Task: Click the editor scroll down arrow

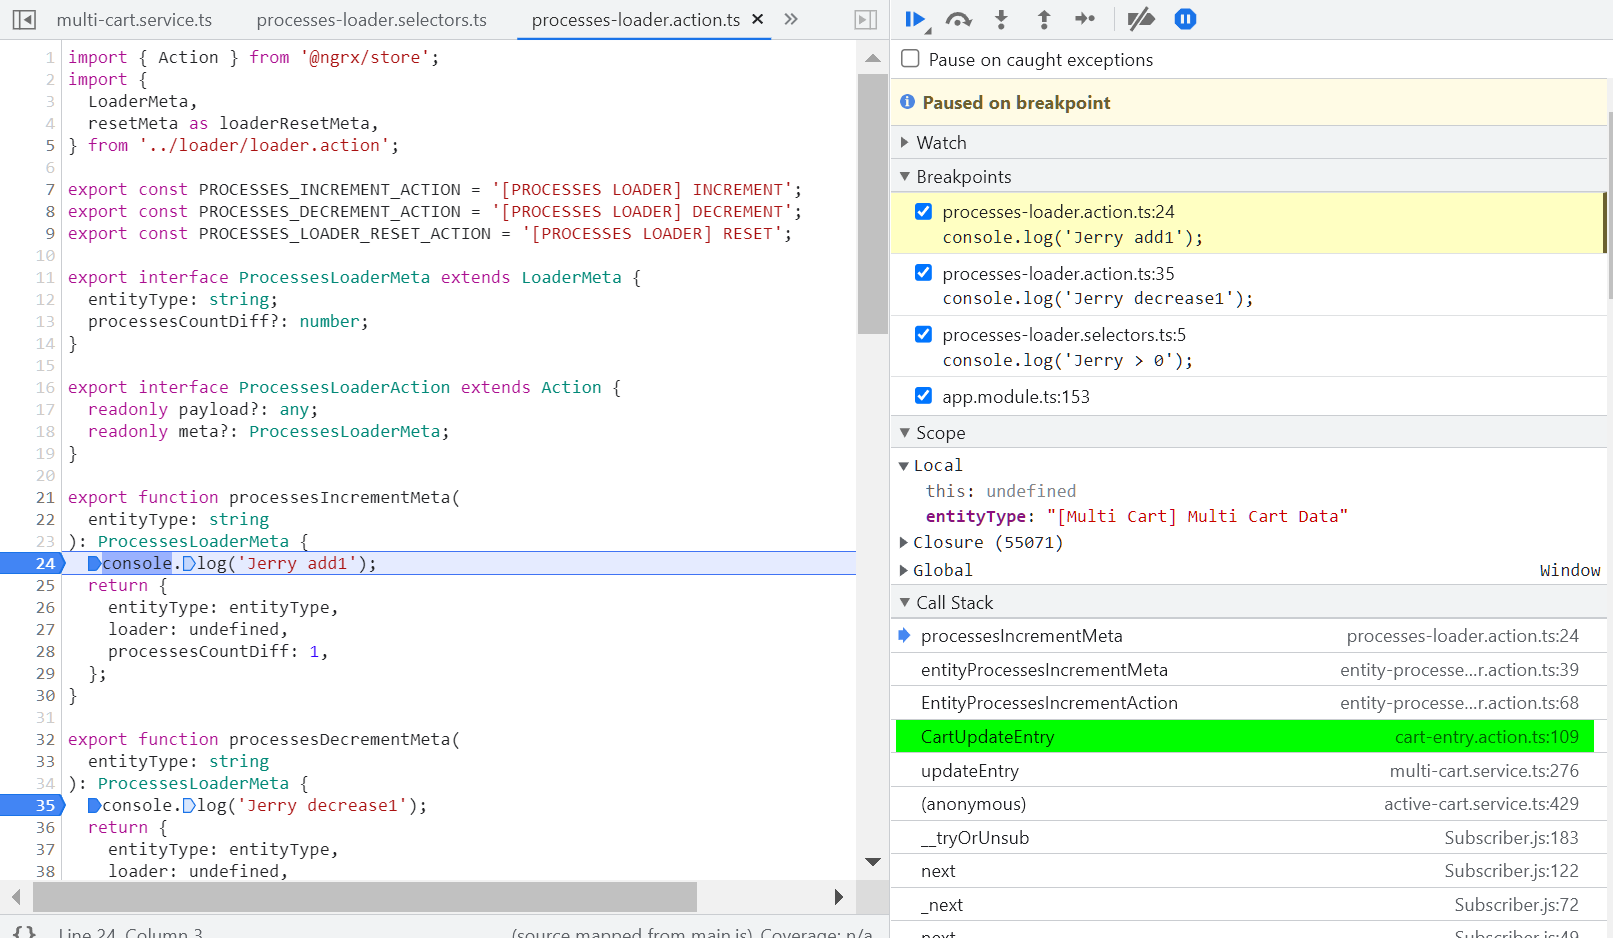Action: 873,862
